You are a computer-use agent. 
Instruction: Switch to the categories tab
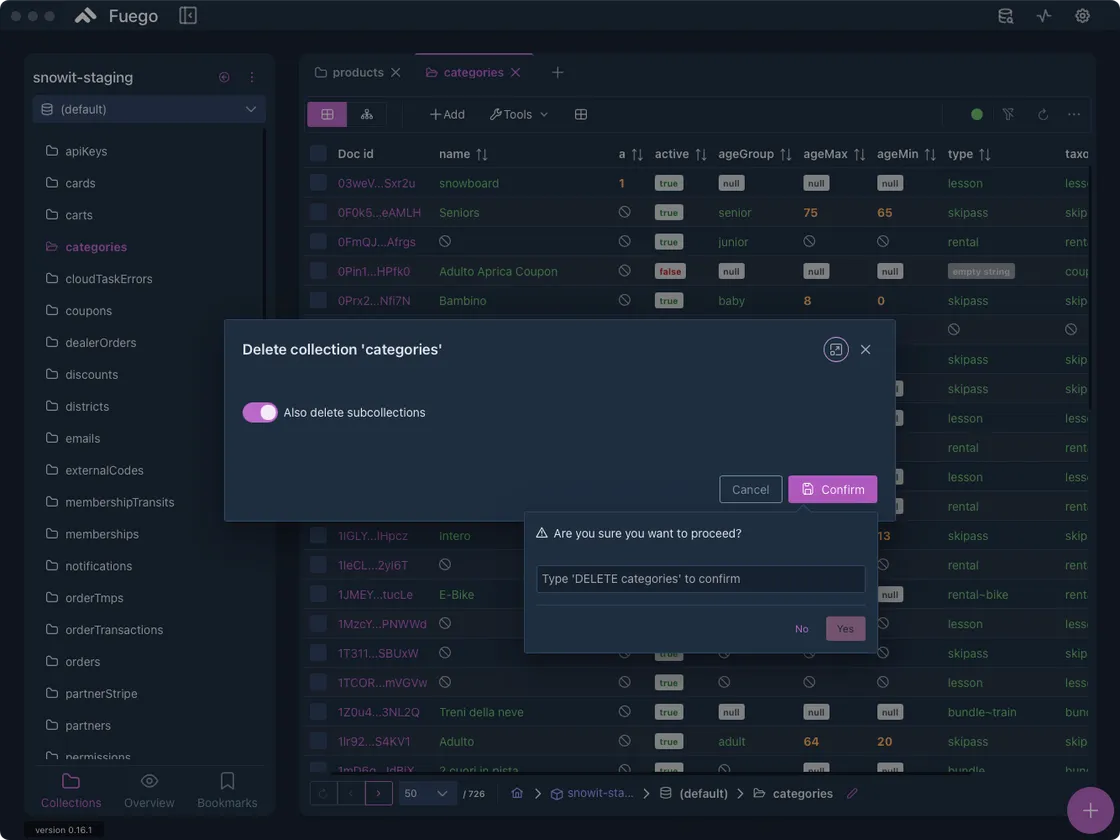465,73
